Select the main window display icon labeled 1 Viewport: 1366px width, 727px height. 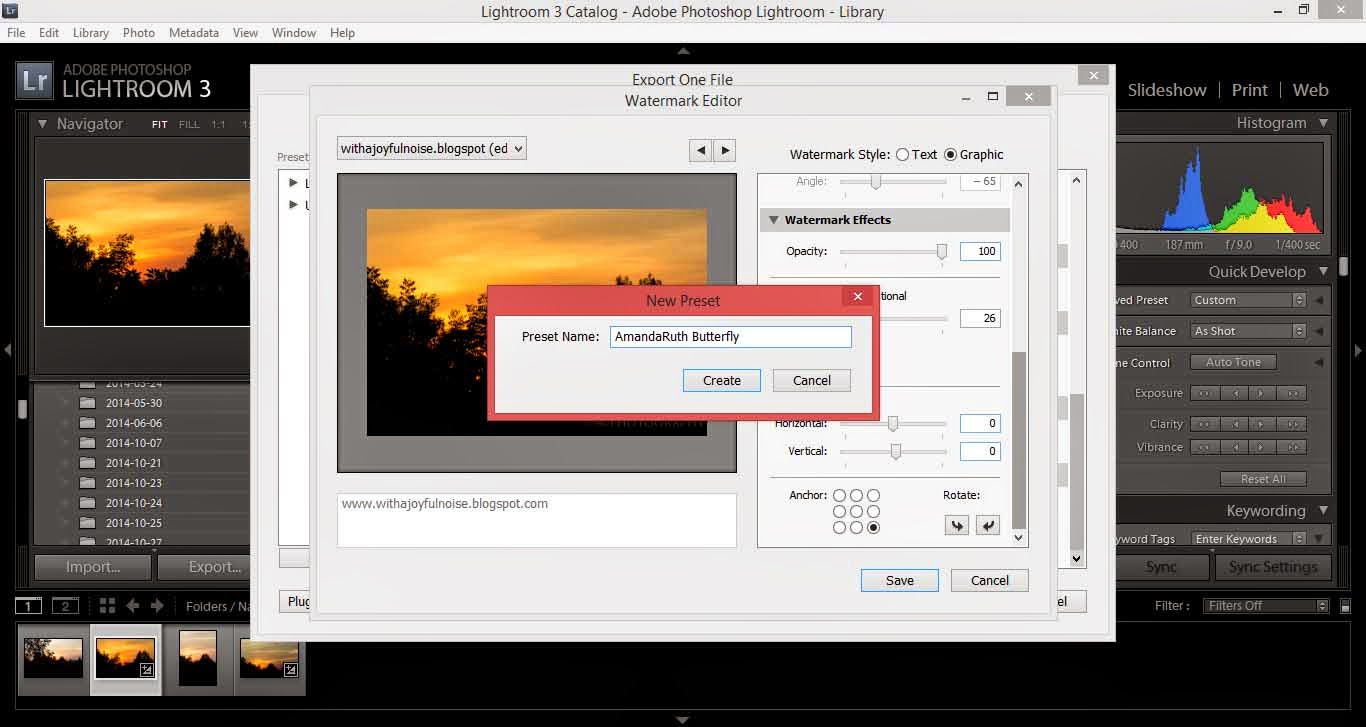29,606
